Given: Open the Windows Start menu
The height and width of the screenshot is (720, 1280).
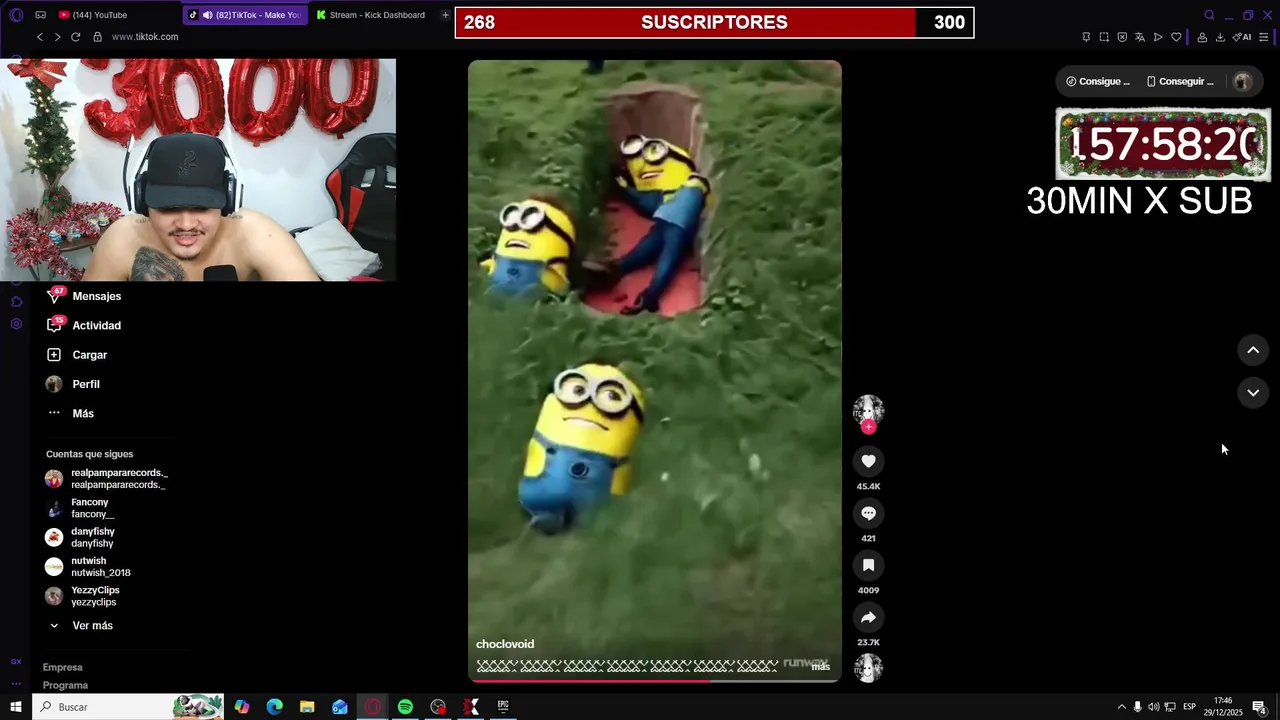Looking at the screenshot, I should point(16,707).
